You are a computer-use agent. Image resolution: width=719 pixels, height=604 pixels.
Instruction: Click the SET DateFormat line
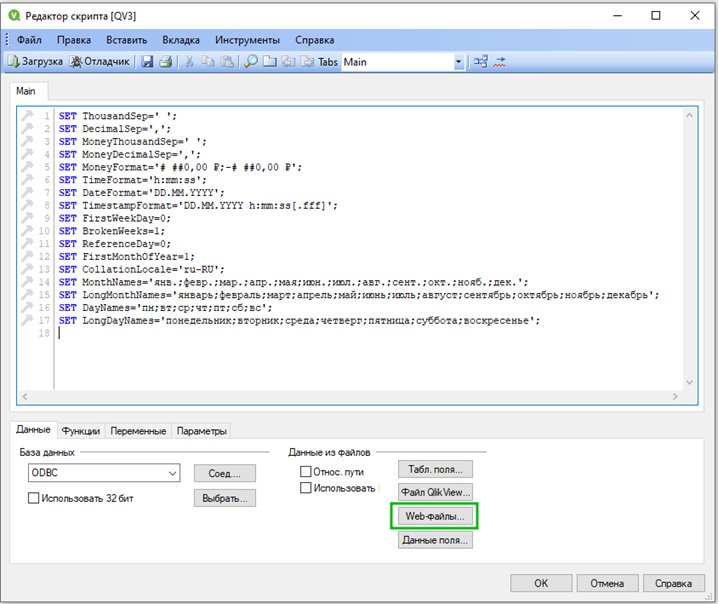pos(142,193)
